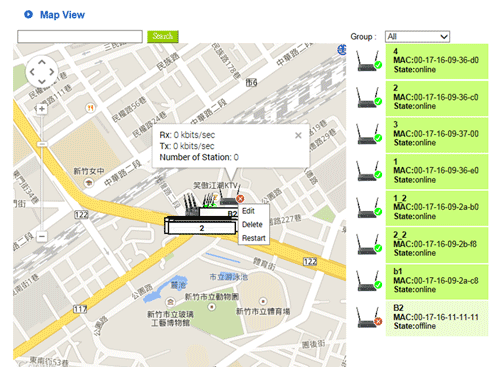Click the map zoom in plus button
This screenshot has height=367, width=500.
click(42, 109)
